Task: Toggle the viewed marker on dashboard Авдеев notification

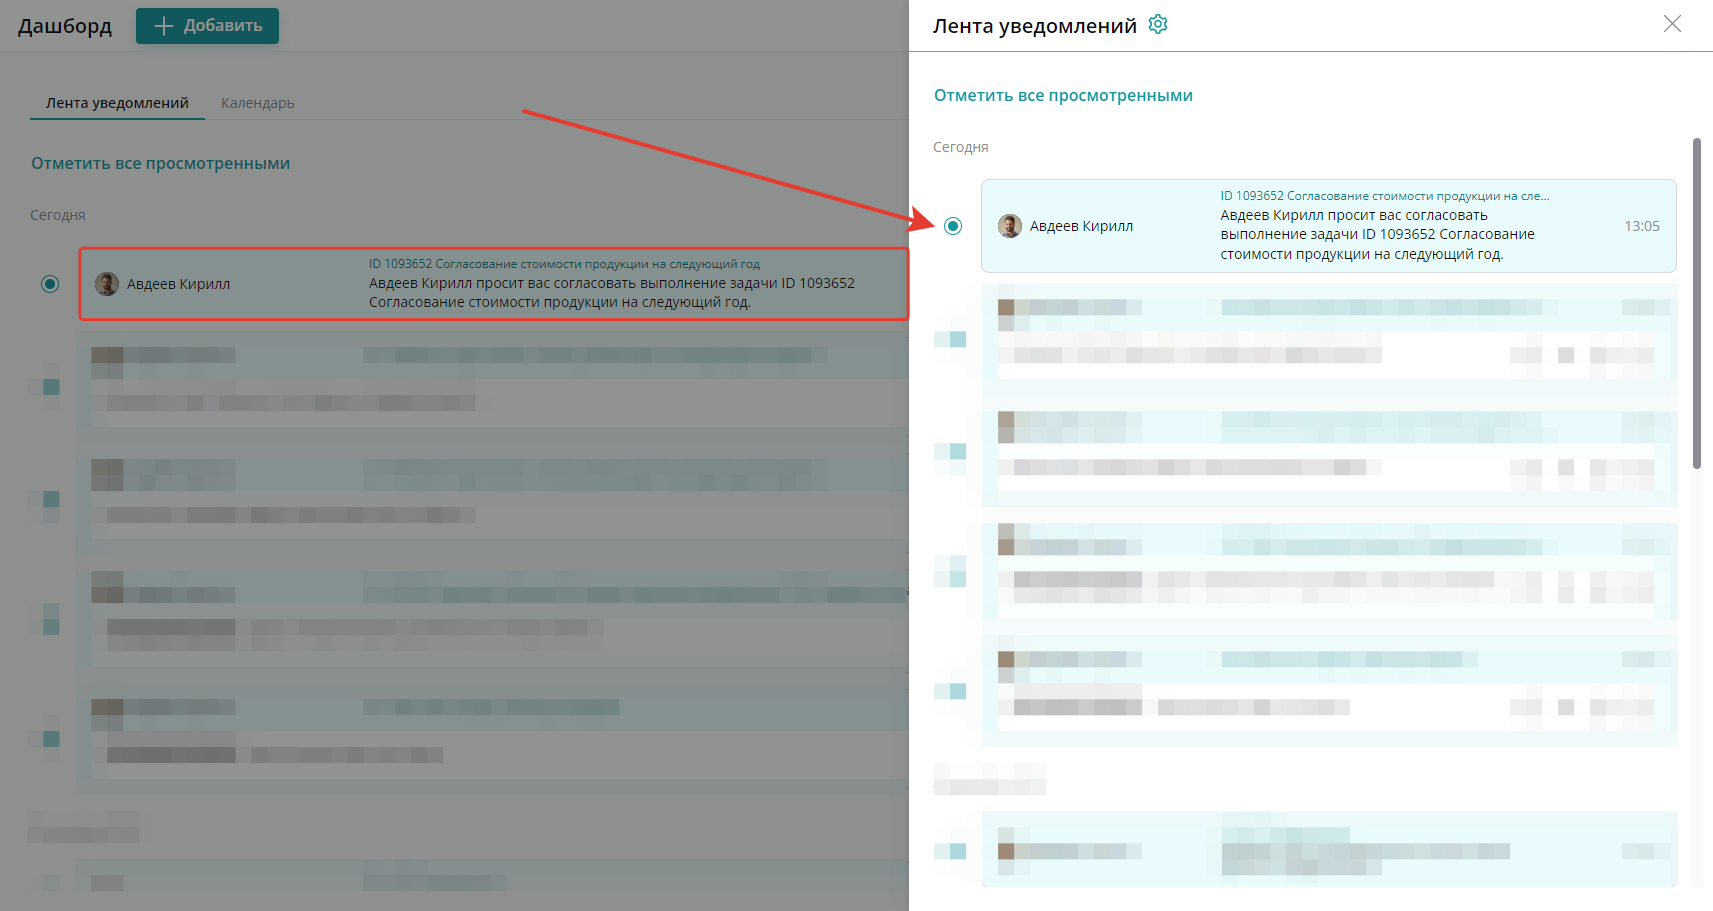Action: [50, 284]
